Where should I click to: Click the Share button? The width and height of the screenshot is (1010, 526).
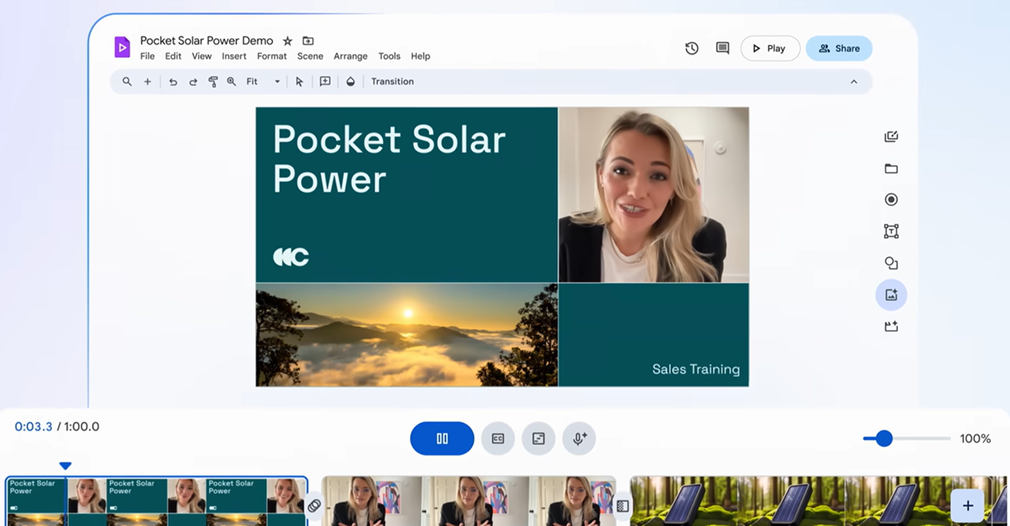(839, 48)
